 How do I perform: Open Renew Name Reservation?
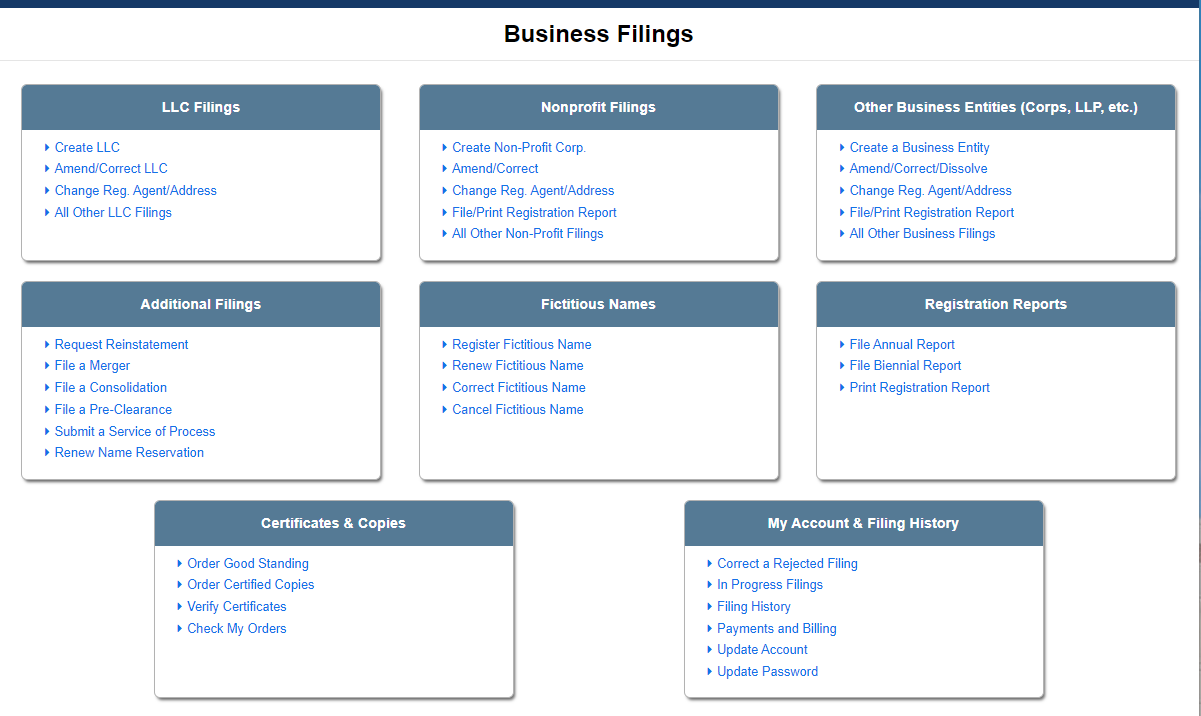pyautogui.click(x=128, y=452)
